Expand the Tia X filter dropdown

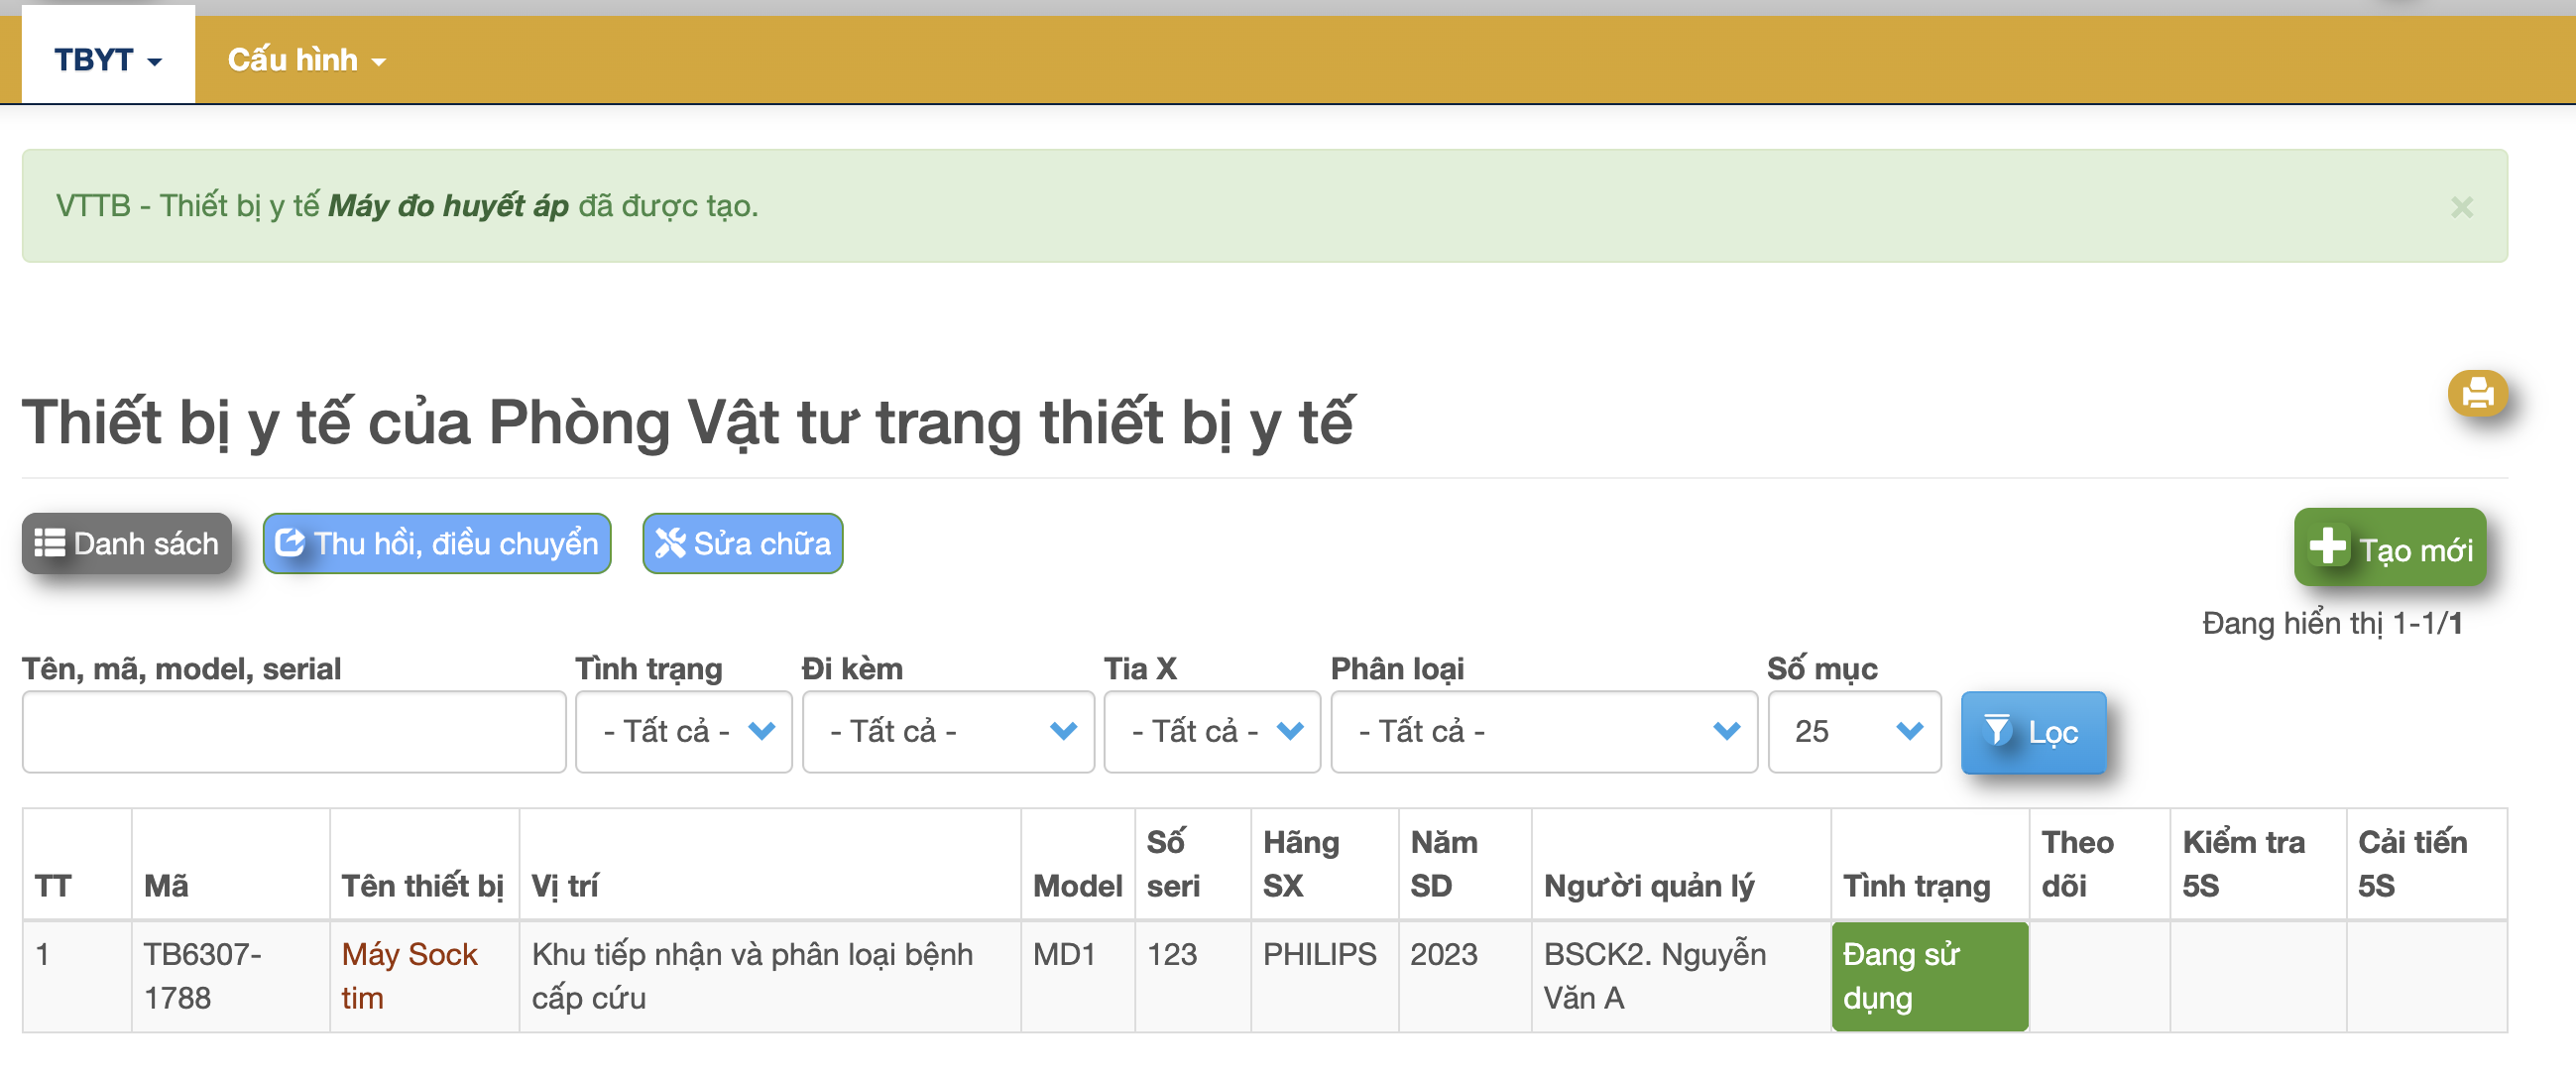(1211, 731)
